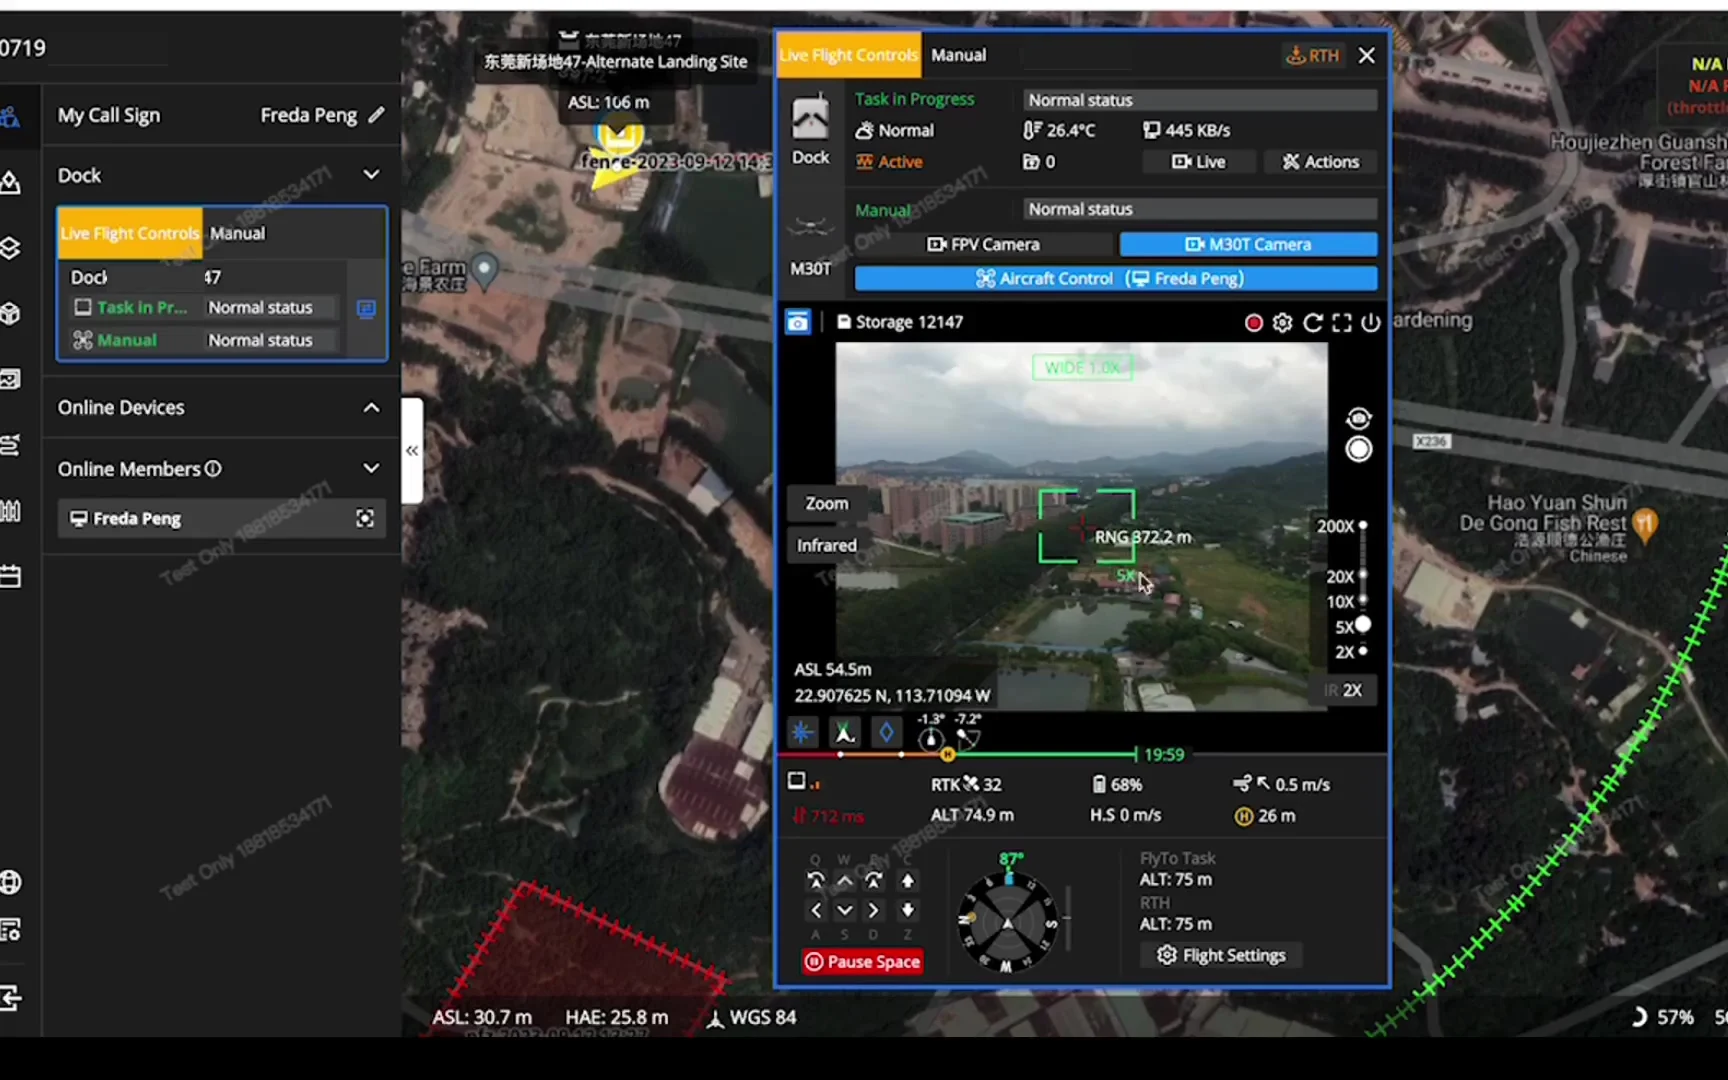Refresh the camera livestream

point(1313,322)
